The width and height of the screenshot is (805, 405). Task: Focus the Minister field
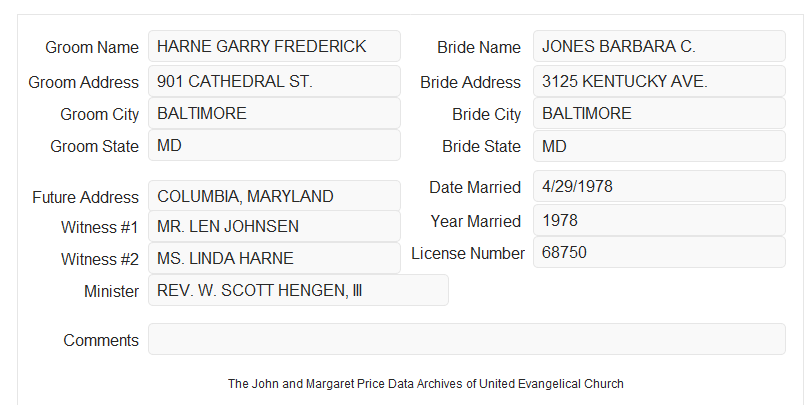[x=298, y=290]
